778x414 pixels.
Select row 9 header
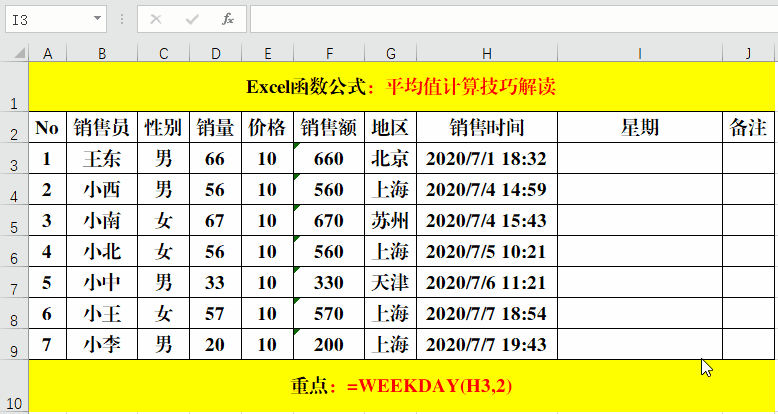point(14,344)
